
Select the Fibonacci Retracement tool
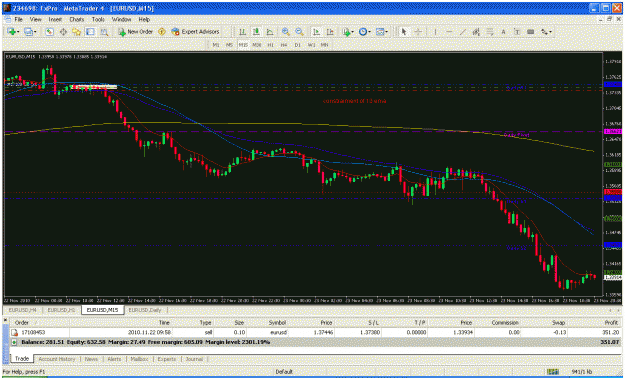coord(490,32)
